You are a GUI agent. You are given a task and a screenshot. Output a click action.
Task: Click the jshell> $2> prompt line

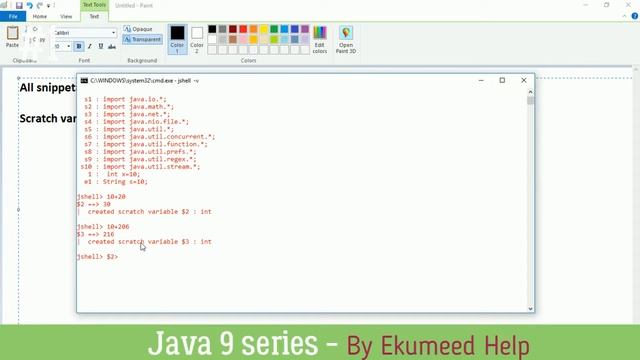[x=97, y=257]
